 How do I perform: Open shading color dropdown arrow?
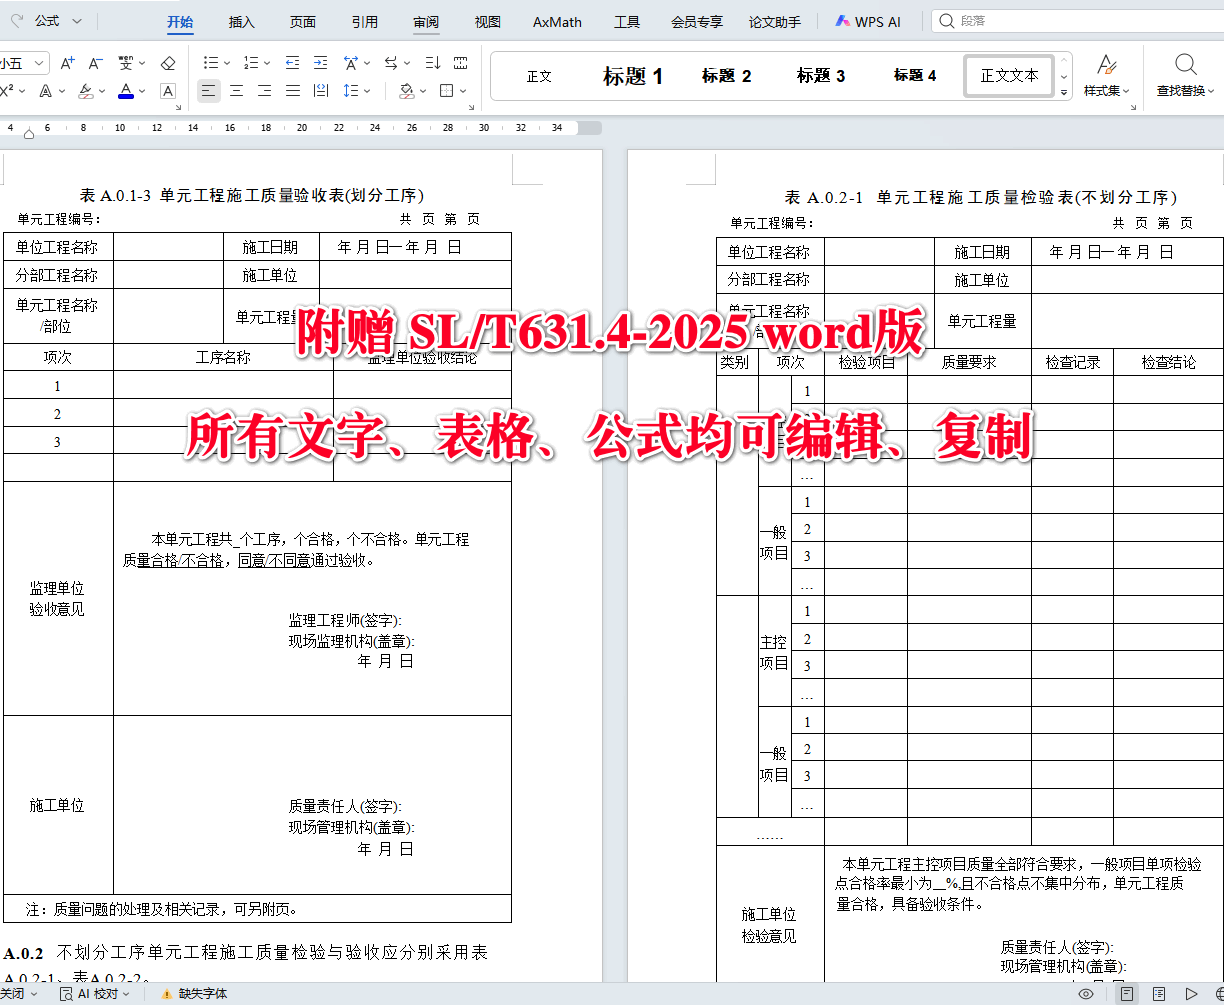click(423, 91)
